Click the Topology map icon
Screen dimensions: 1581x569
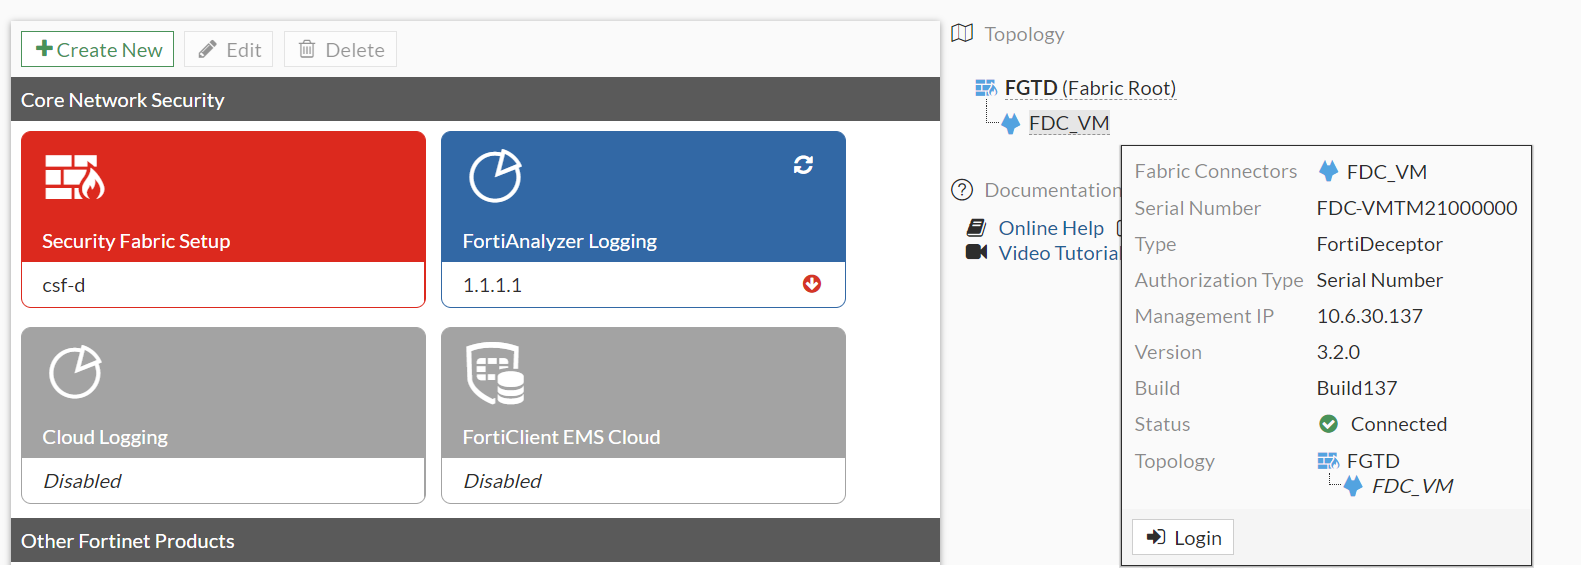pos(962,34)
